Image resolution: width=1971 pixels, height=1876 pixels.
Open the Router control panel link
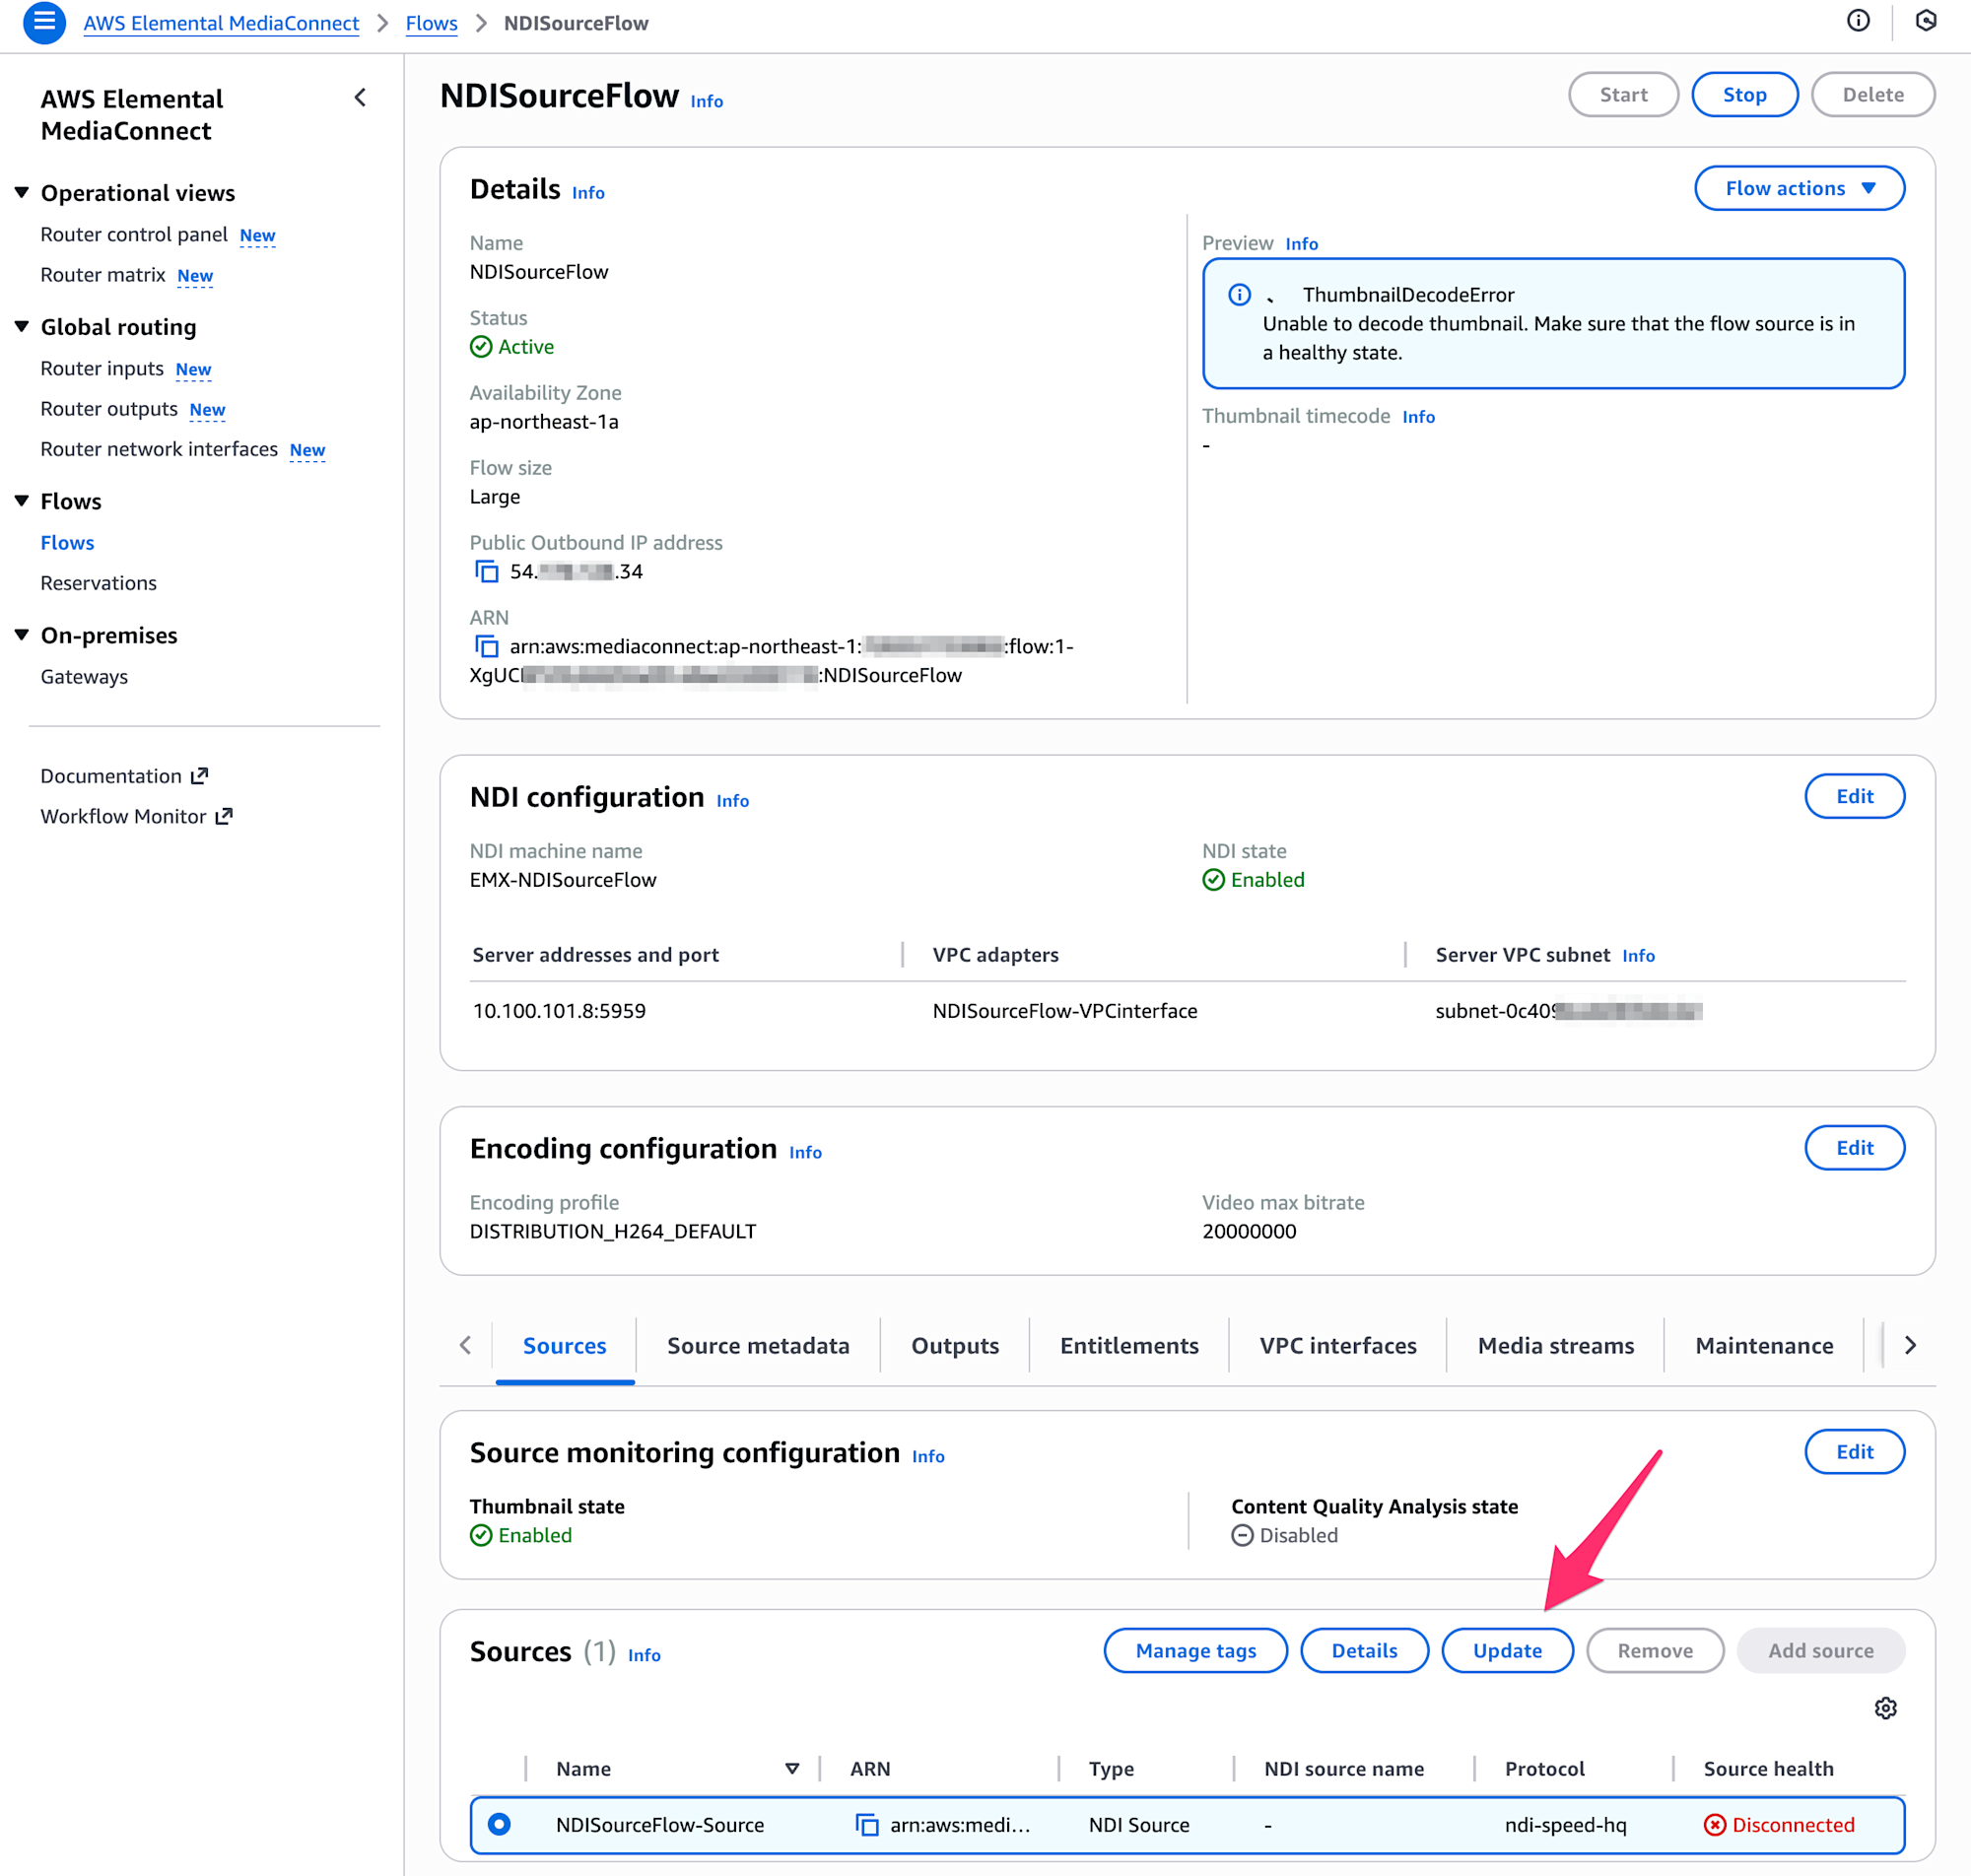point(134,234)
